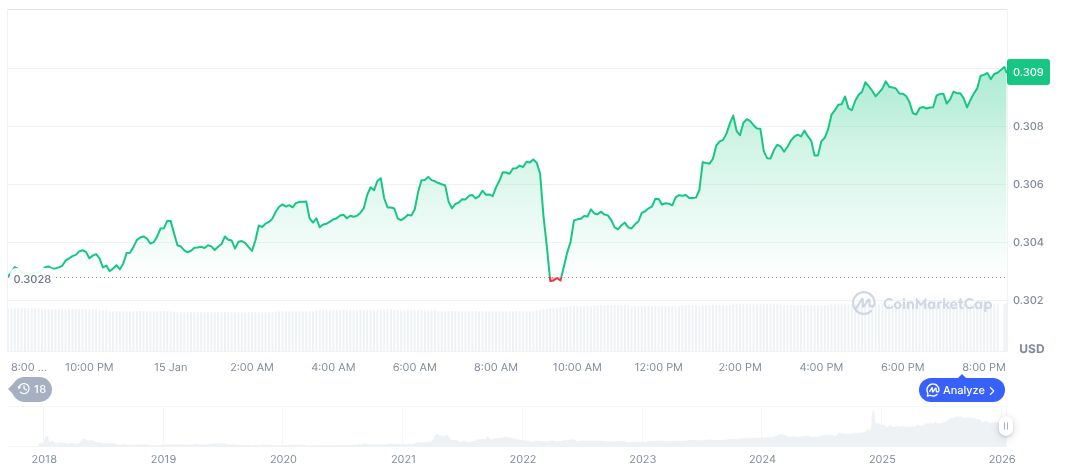Click the USD currency label
The width and height of the screenshot is (1072, 470).
[1031, 348]
